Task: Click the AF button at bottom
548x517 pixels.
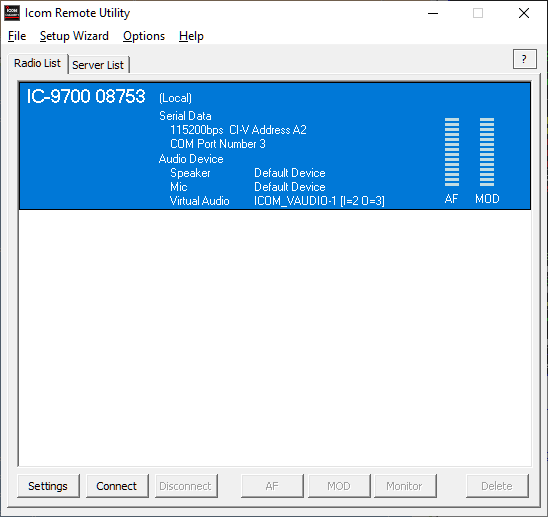Action: [x=272, y=486]
